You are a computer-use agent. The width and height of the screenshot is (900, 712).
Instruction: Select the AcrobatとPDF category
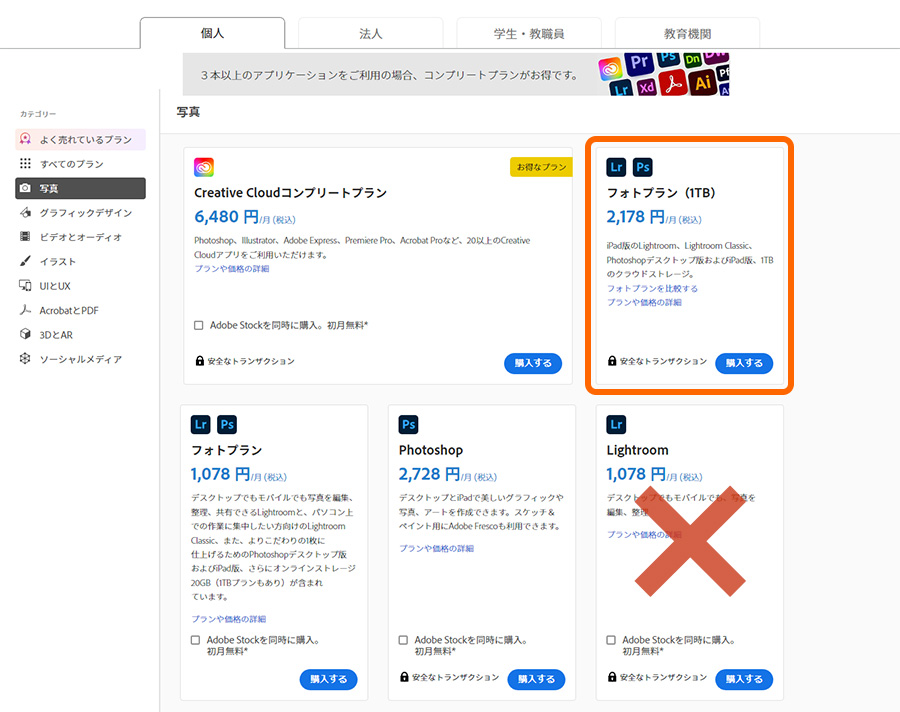click(80, 310)
